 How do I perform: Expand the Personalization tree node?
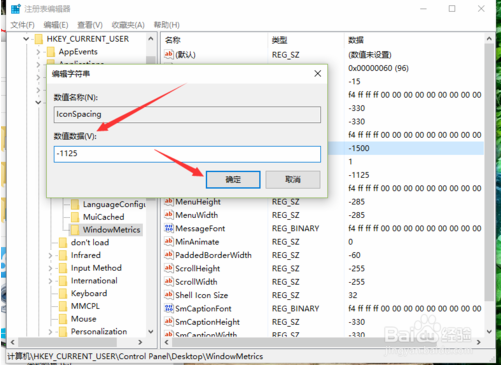50,332
